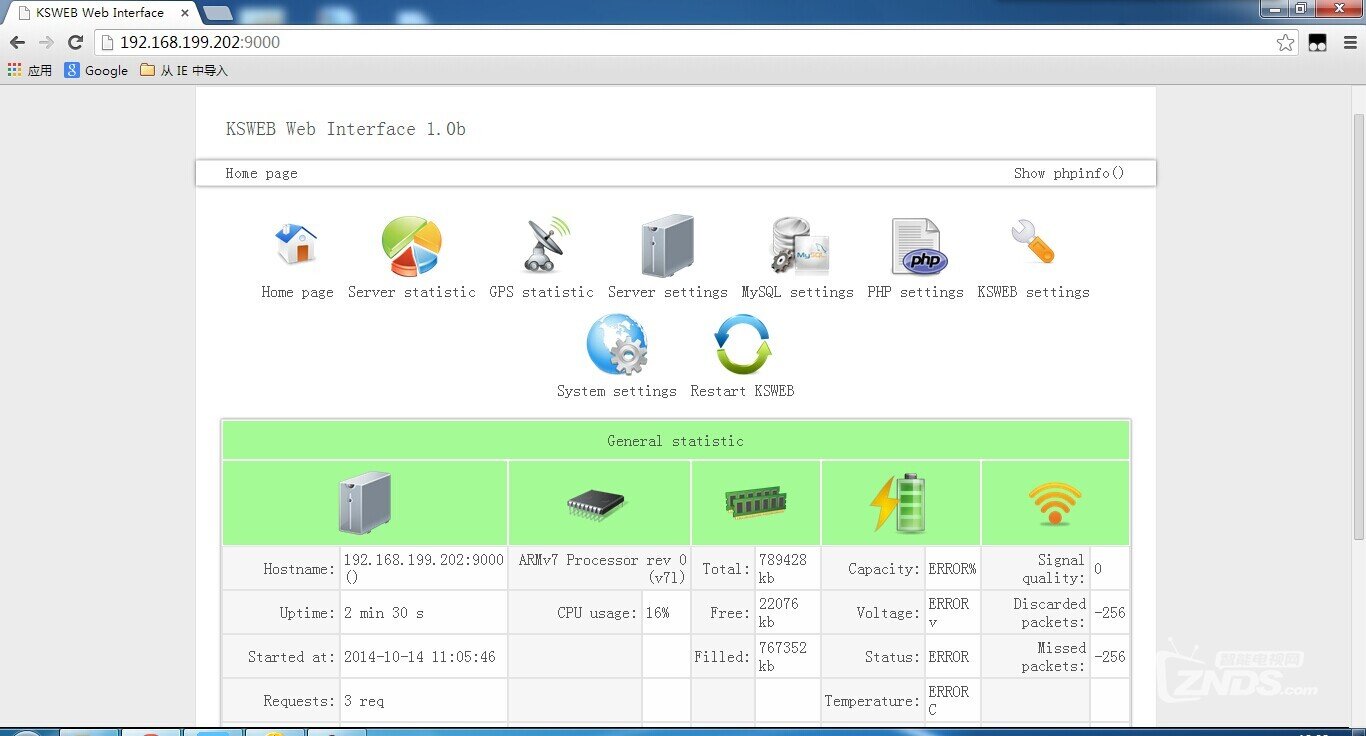Reload the page with refresh icon

tap(75, 42)
